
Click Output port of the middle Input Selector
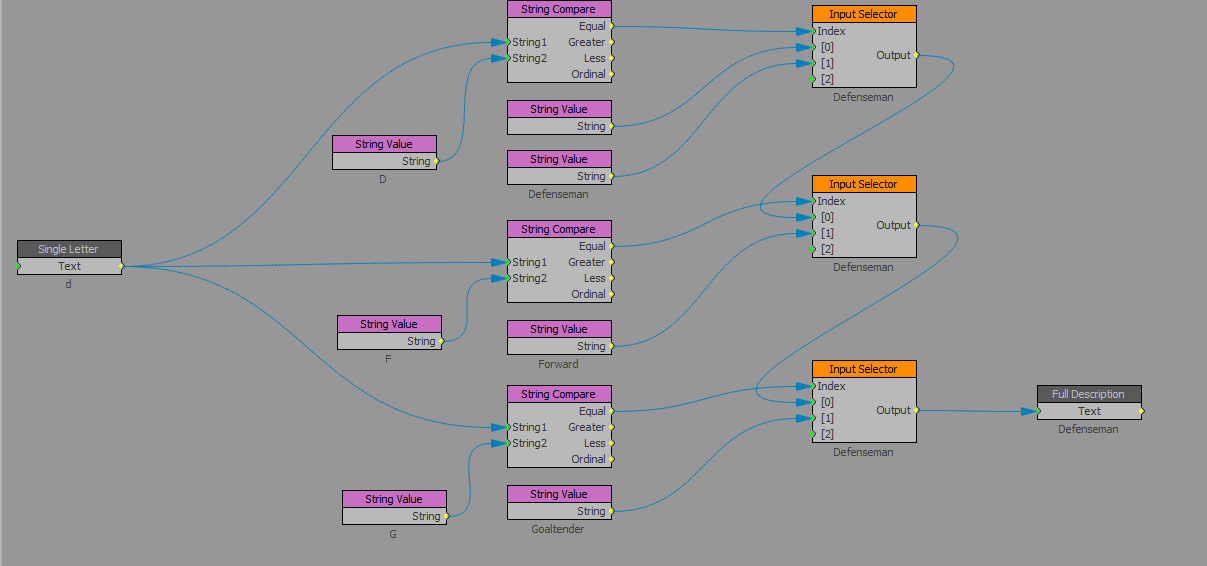click(x=917, y=225)
